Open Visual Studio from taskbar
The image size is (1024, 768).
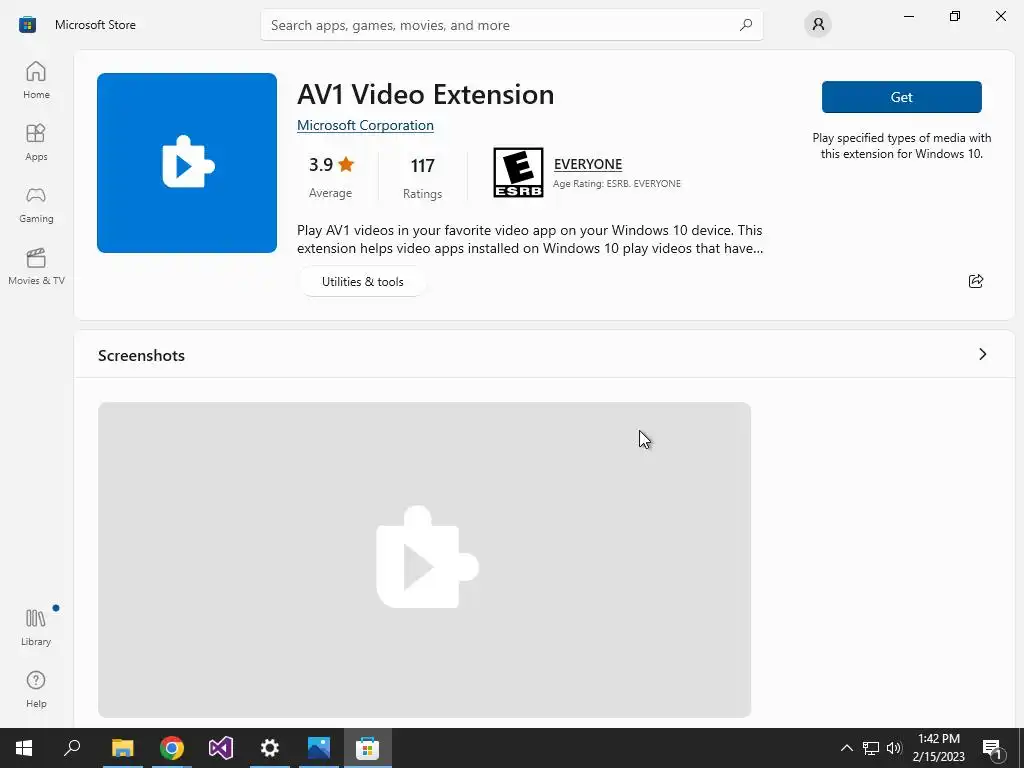pos(221,748)
